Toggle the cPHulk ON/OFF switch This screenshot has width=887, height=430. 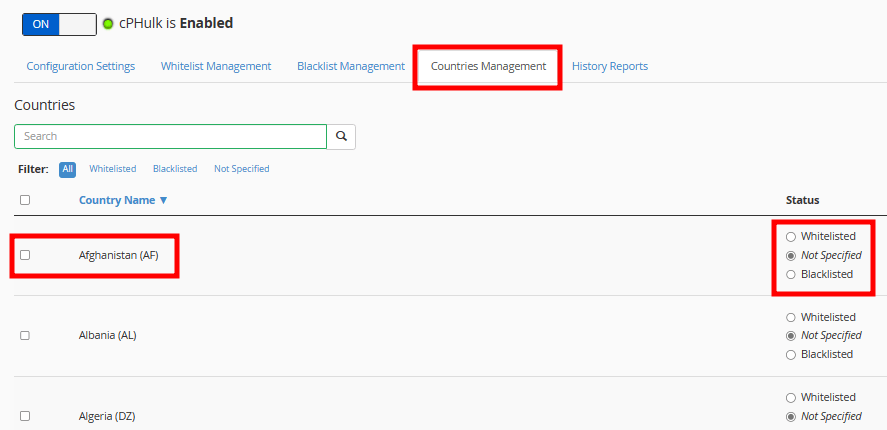pos(59,24)
